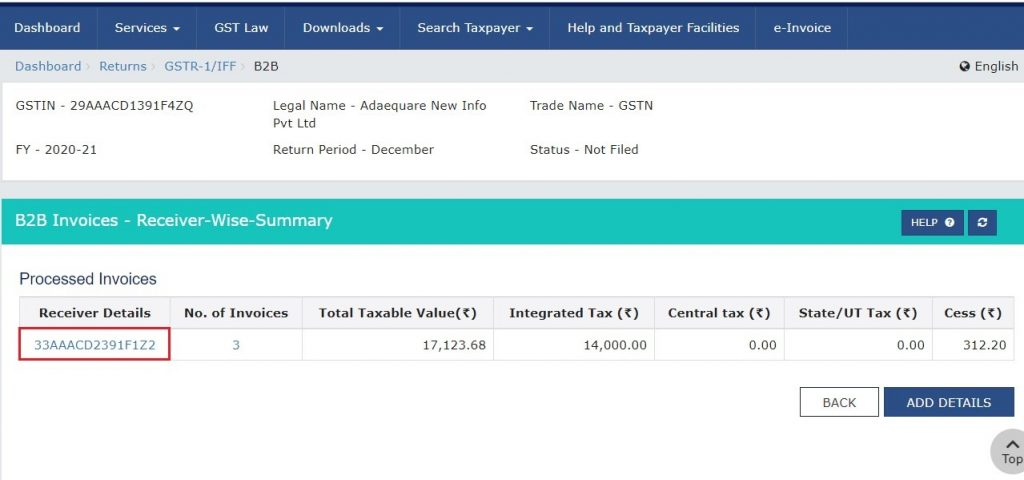Open receiver GSTIN 33AAACD2391F1Z2 link

[94, 345]
